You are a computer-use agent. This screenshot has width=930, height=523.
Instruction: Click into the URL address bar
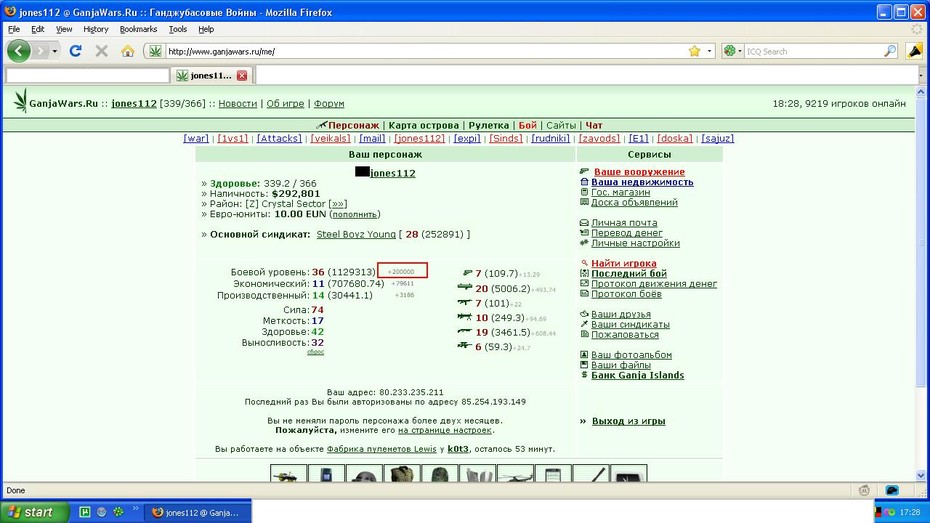pos(424,51)
